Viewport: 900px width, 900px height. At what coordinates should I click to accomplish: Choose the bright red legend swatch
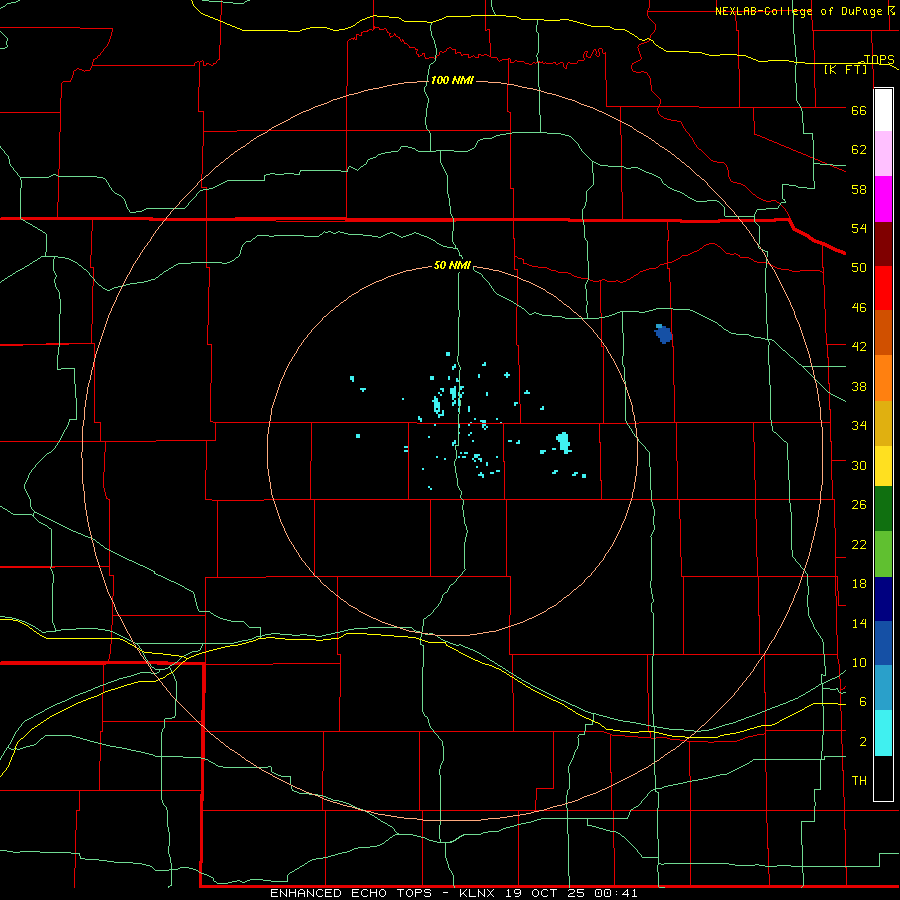pos(883,288)
